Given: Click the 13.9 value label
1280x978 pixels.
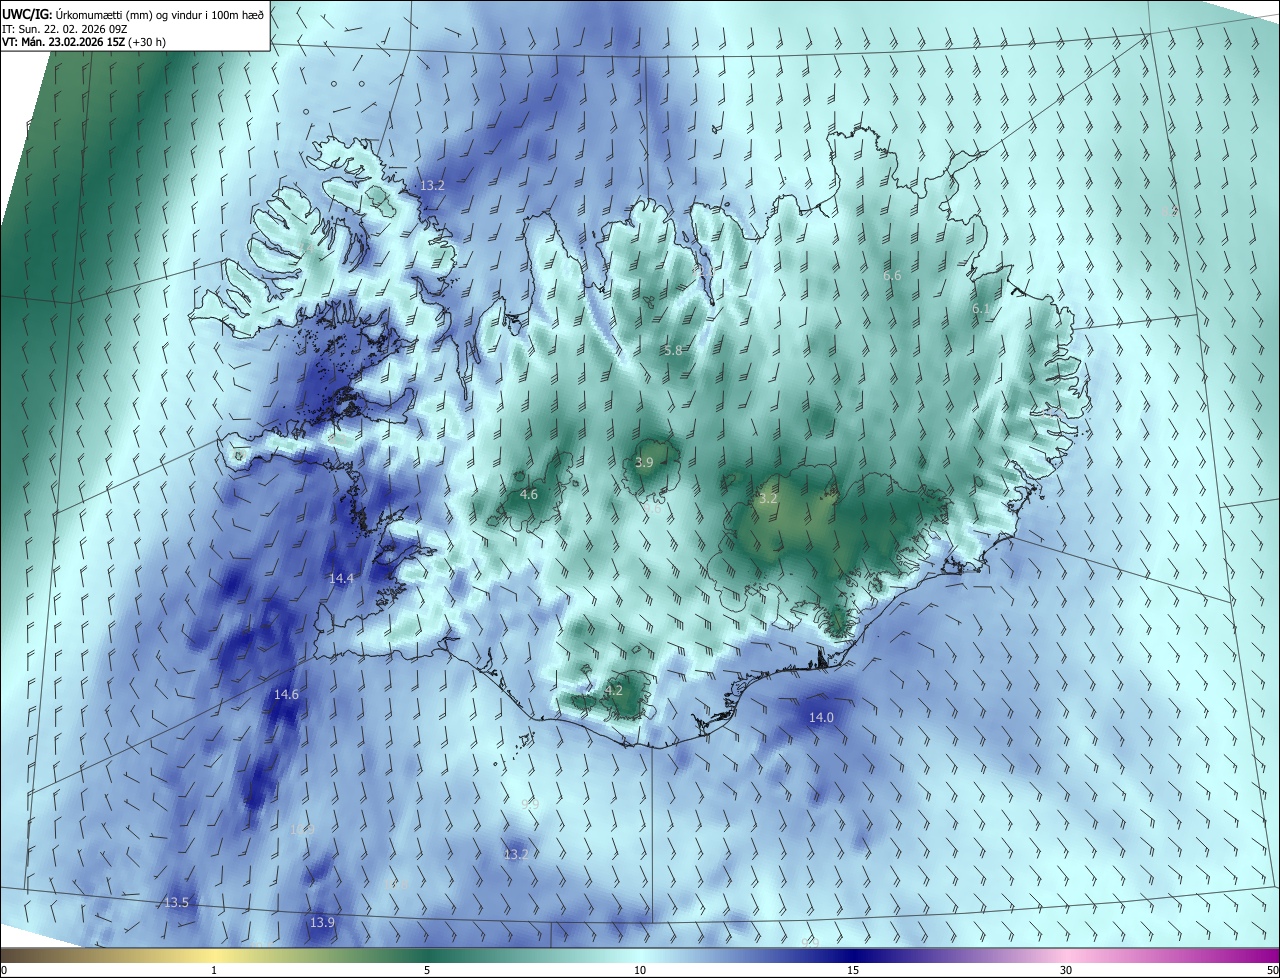Looking at the screenshot, I should click(322, 922).
